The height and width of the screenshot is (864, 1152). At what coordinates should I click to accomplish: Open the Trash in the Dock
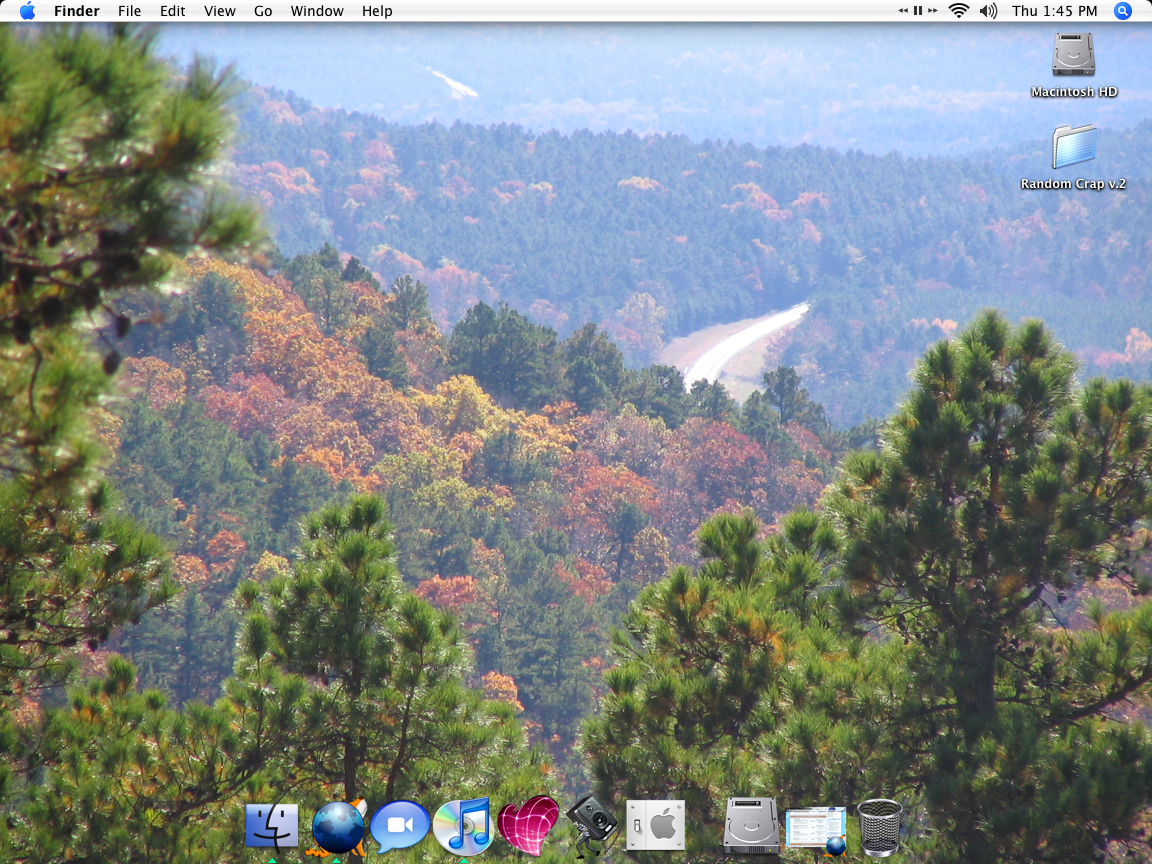click(879, 827)
